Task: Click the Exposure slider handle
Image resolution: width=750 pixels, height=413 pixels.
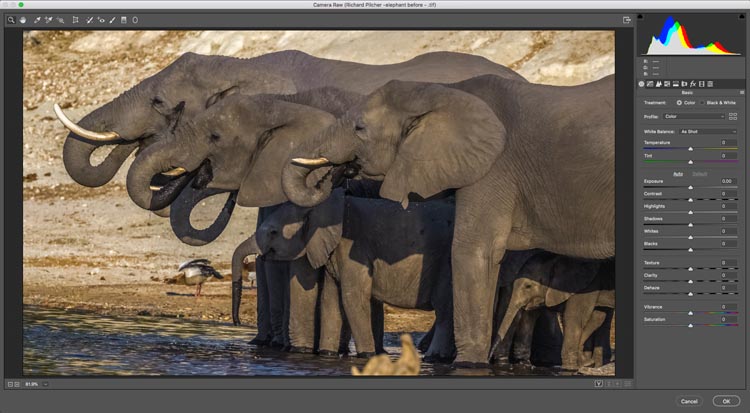Action: (690, 187)
